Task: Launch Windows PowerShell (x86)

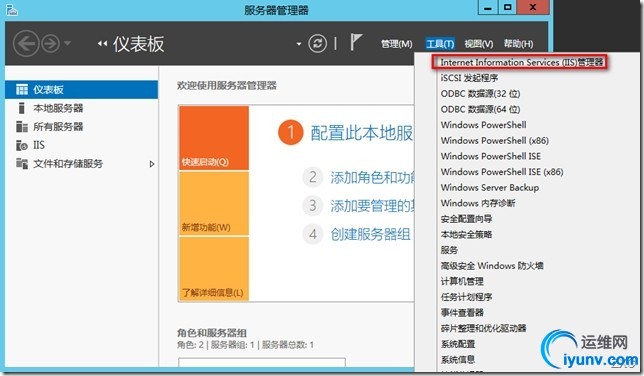Action: [495, 141]
